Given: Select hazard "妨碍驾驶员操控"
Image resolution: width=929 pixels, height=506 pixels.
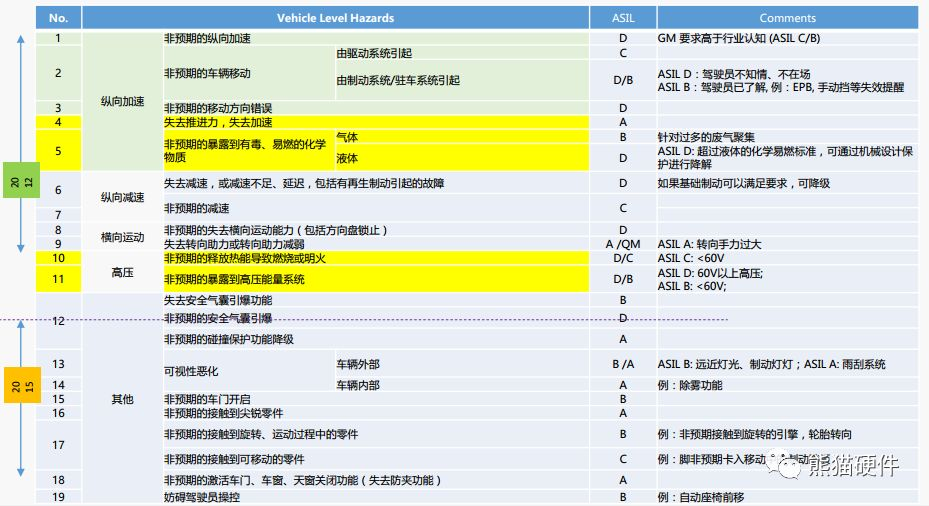Looking at the screenshot, I should 201,497.
